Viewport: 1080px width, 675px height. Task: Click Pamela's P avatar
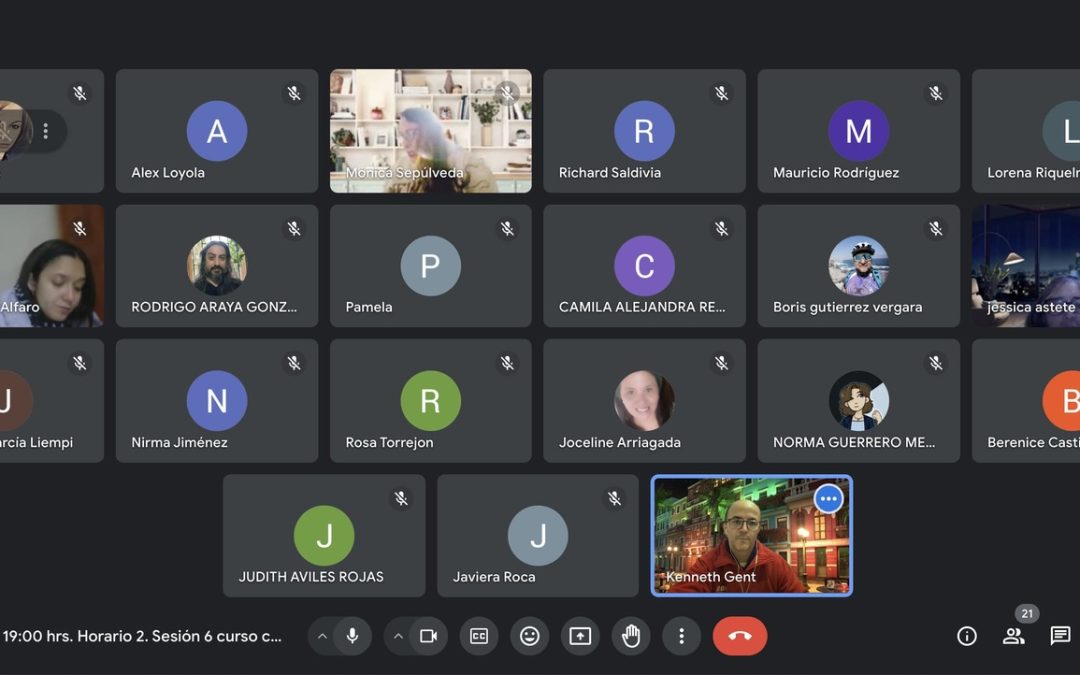coord(430,266)
